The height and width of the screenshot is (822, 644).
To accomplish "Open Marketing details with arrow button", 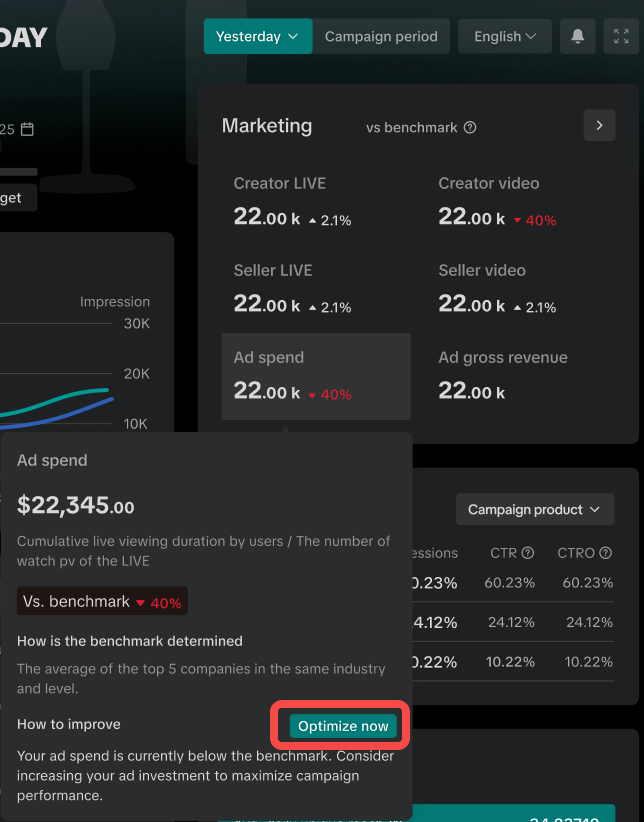I will click(x=599, y=126).
